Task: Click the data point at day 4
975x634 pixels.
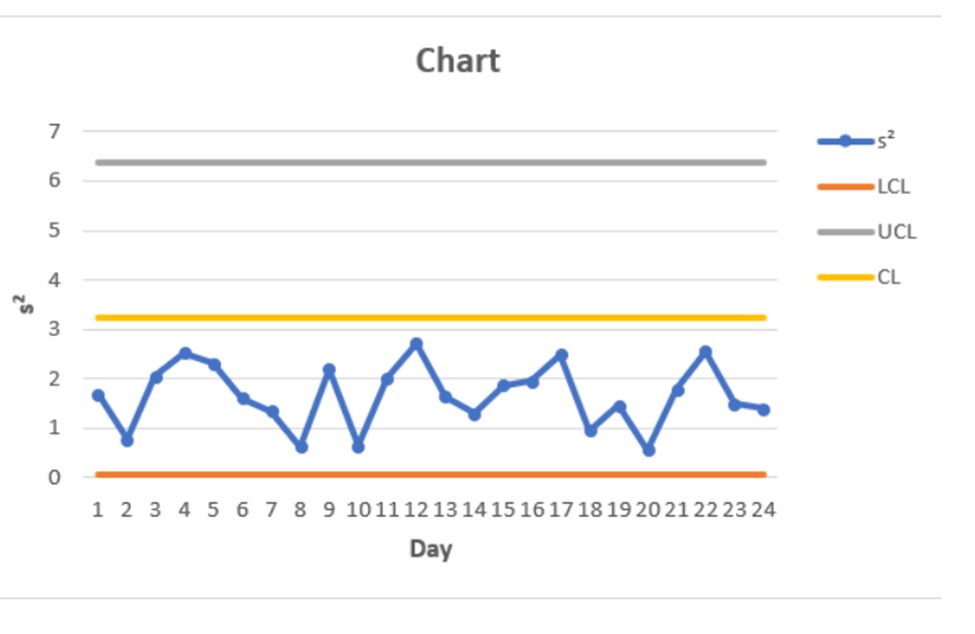Action: click(x=185, y=353)
